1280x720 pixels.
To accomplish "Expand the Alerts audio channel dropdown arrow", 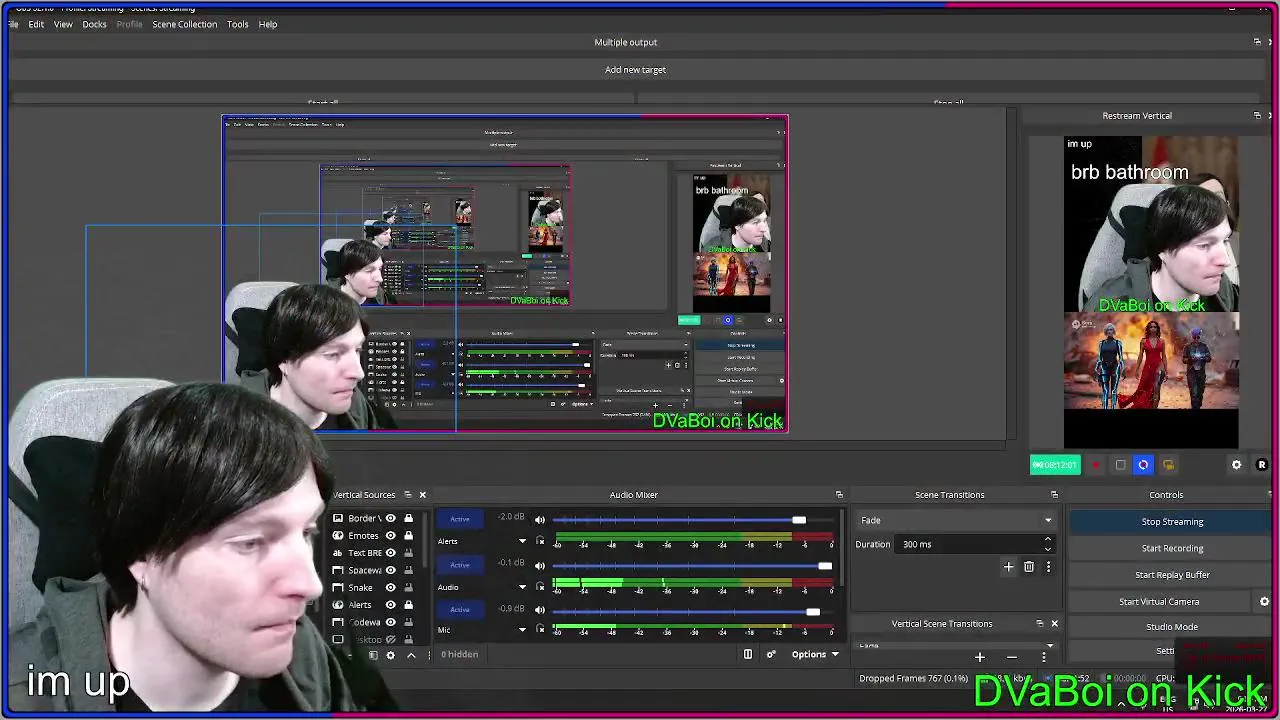I will [x=522, y=541].
